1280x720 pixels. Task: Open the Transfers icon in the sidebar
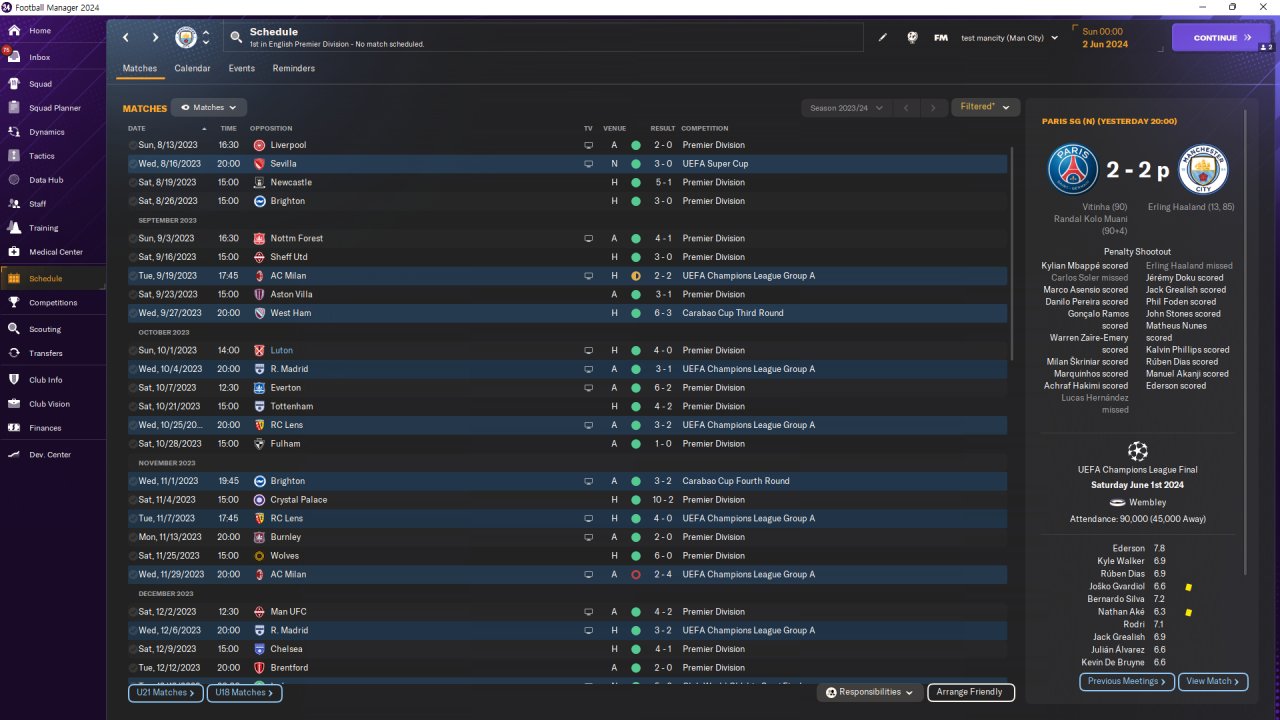tap(14, 353)
